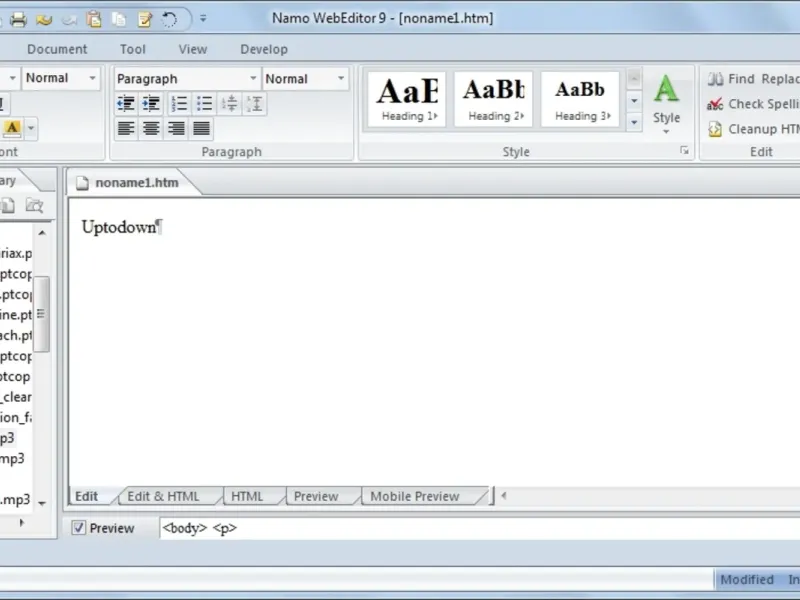Screen dimensions: 800x600
Task: Click the yellow Undo arrow icon
Action: pos(44,20)
